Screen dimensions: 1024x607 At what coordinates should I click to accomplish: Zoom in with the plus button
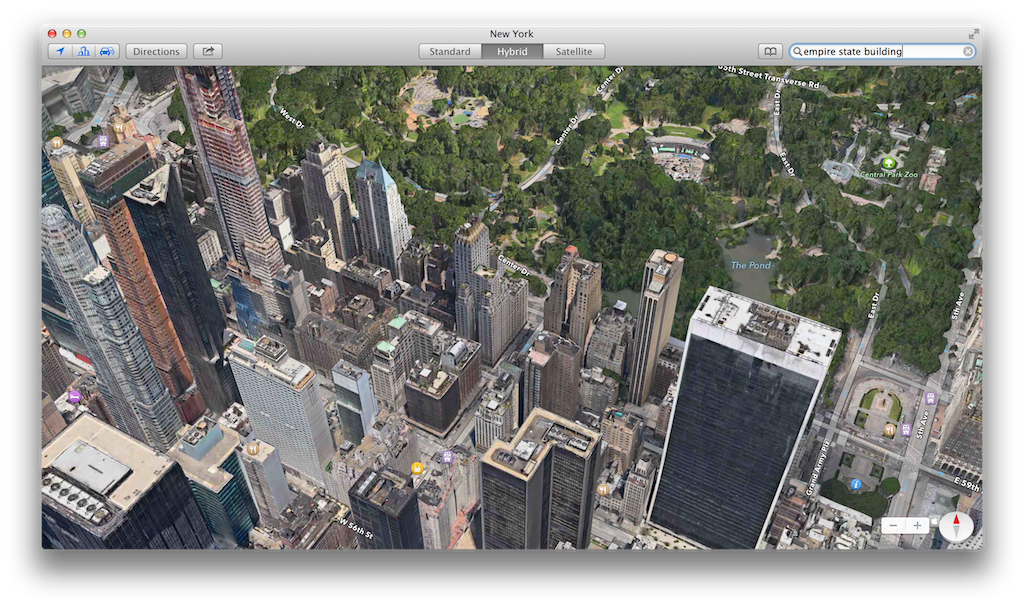pos(917,525)
